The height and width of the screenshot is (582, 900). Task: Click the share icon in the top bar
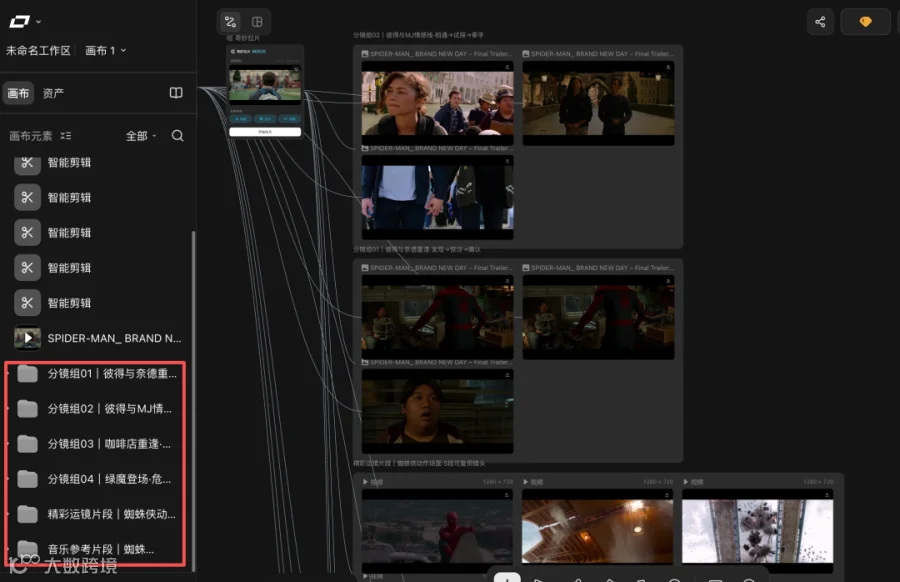(x=820, y=22)
